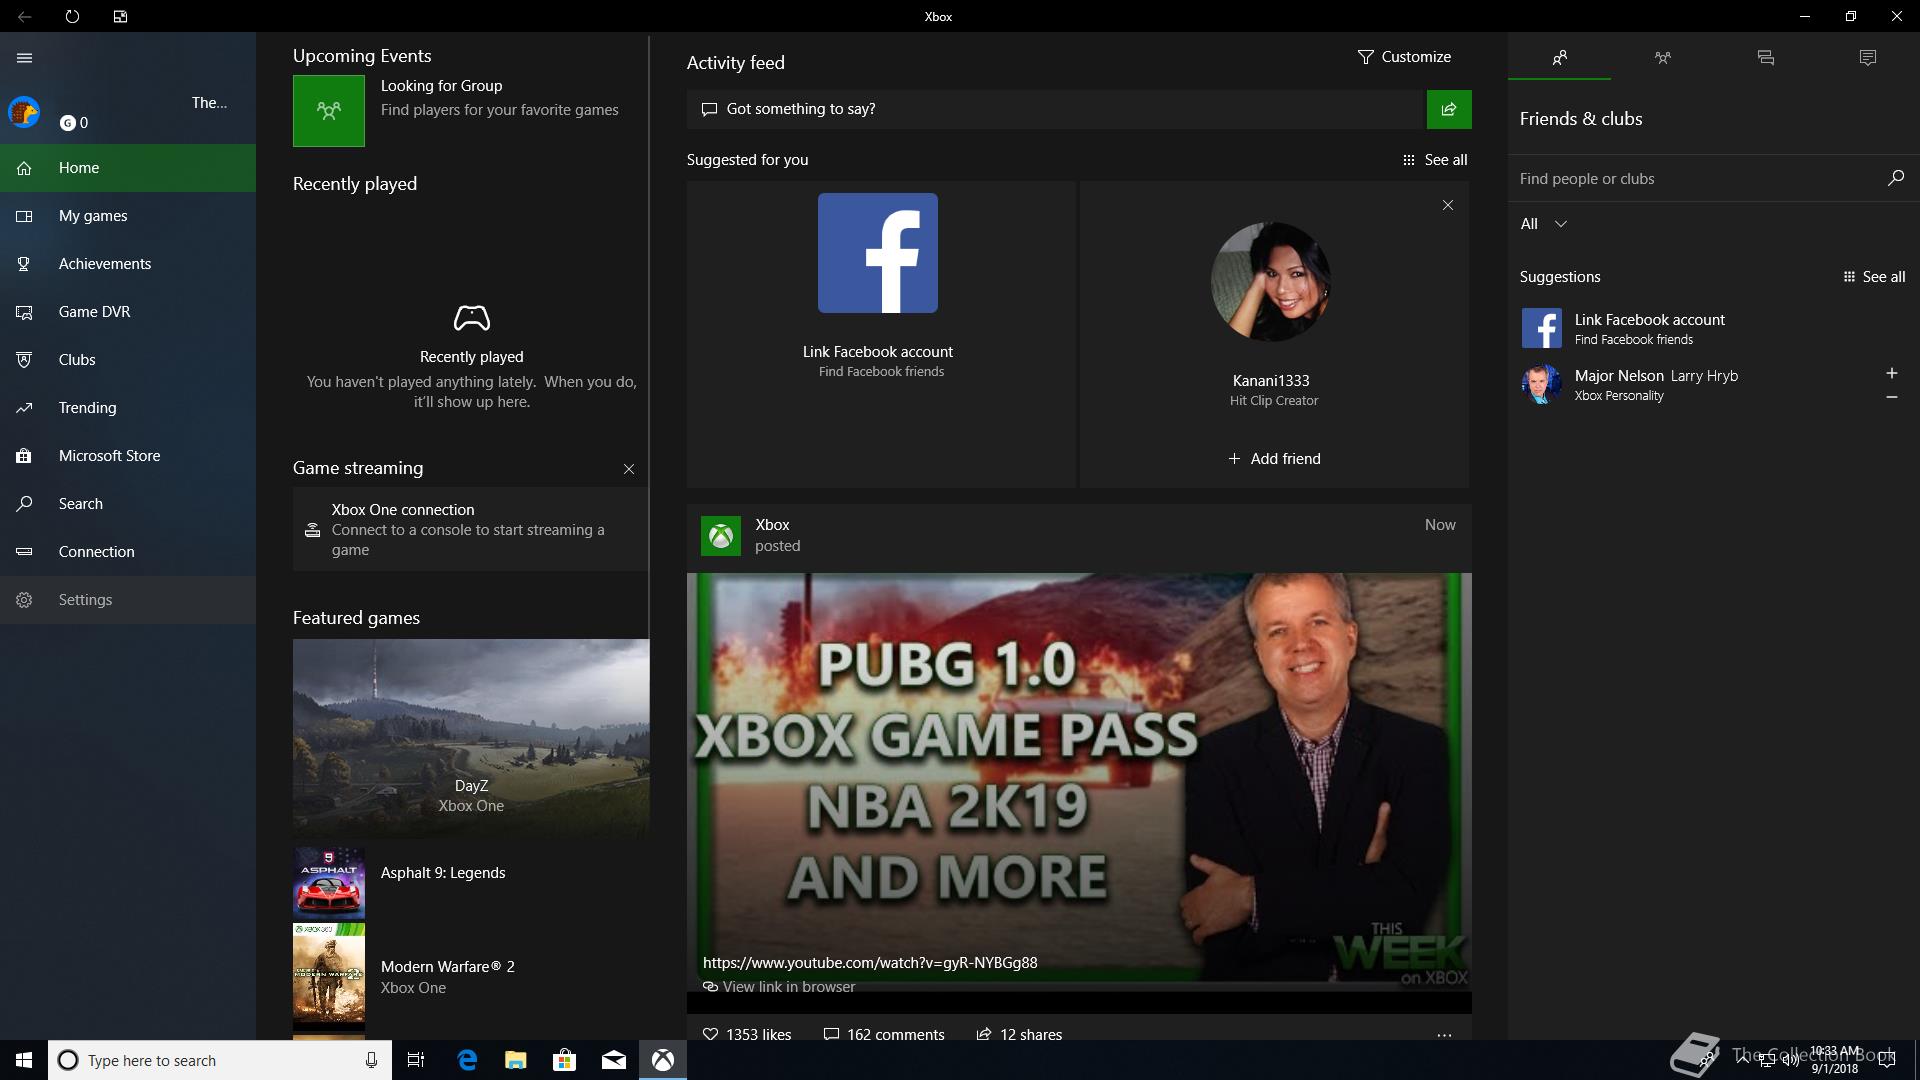Open Xbox One connection streaming option
The image size is (1920, 1080).
click(x=470, y=530)
